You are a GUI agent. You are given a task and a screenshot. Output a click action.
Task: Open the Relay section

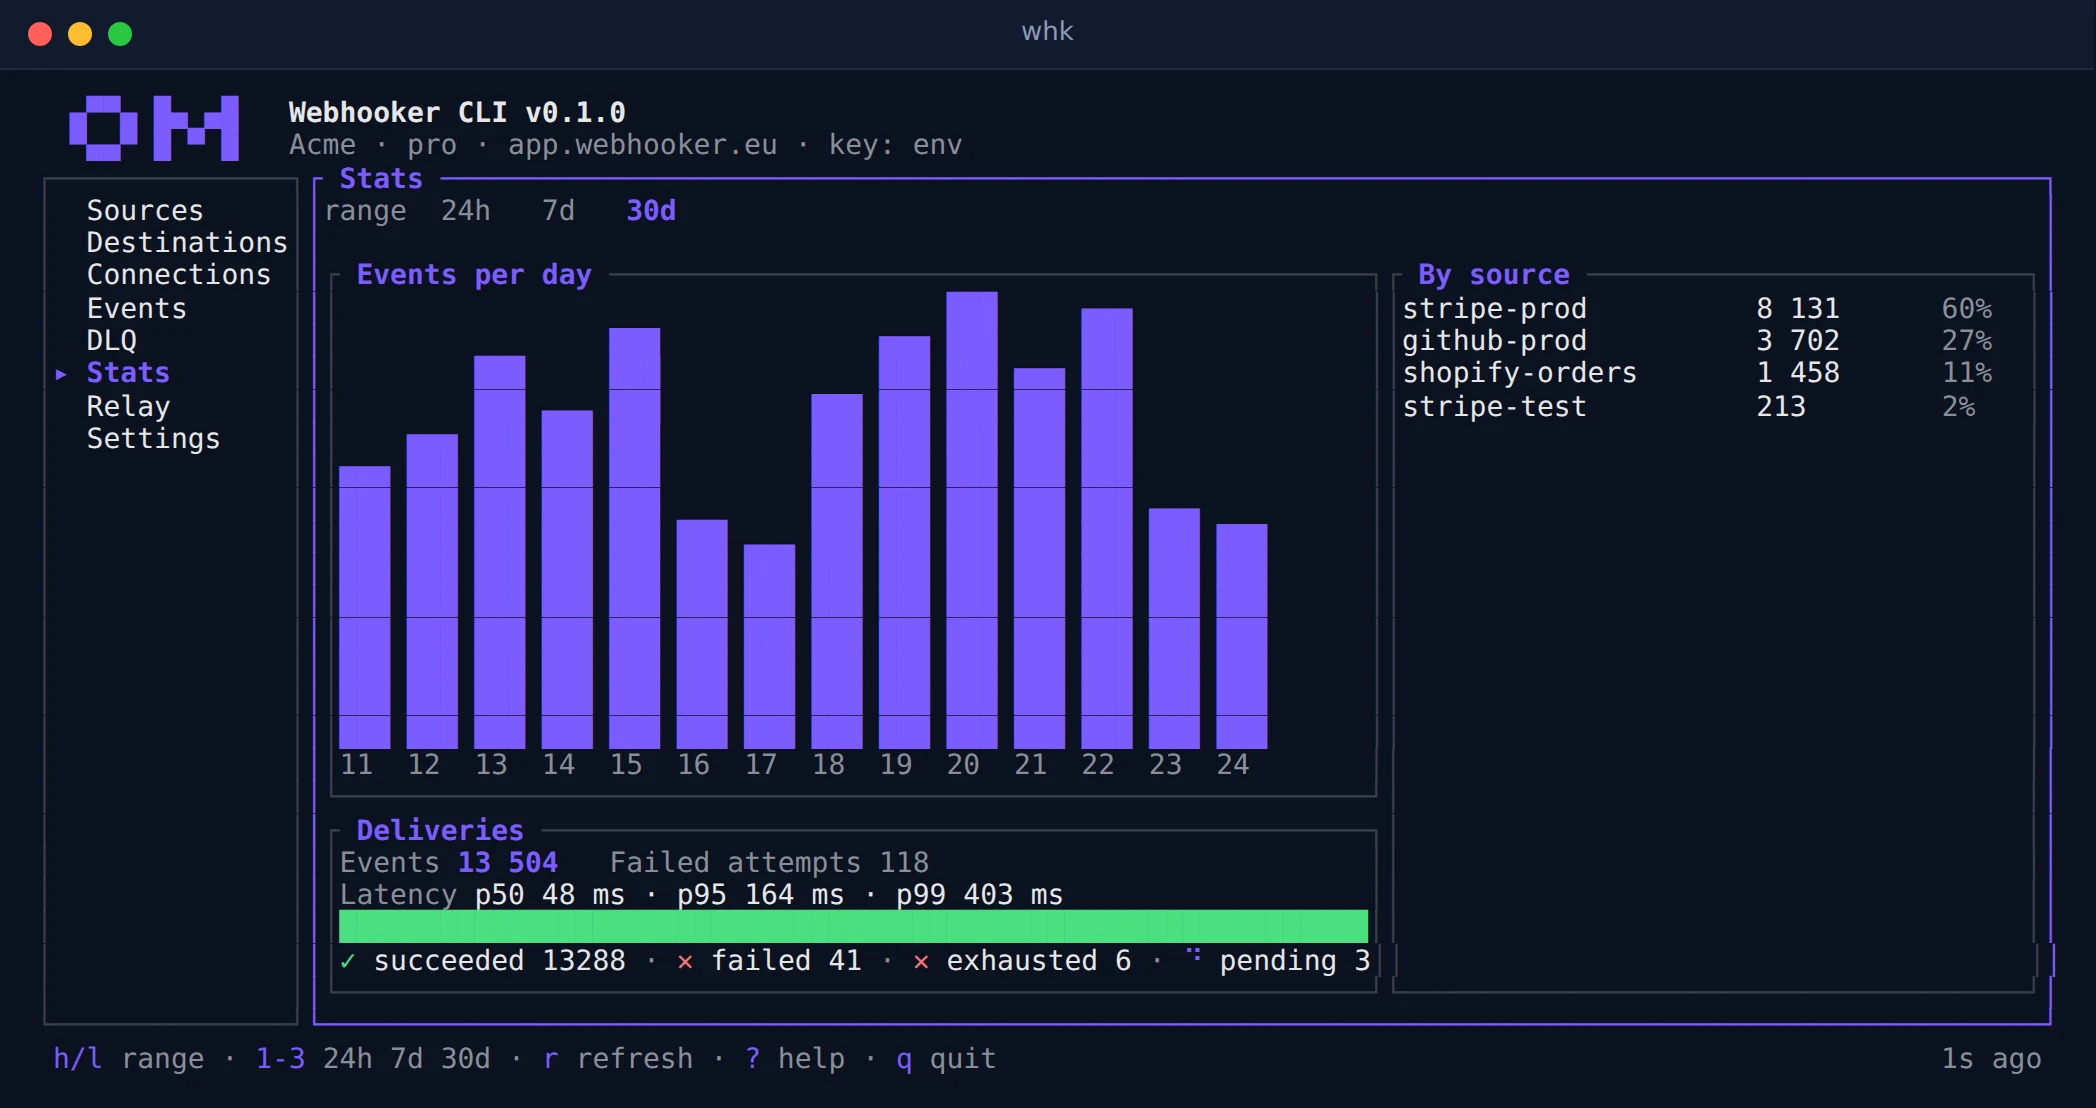coord(128,406)
